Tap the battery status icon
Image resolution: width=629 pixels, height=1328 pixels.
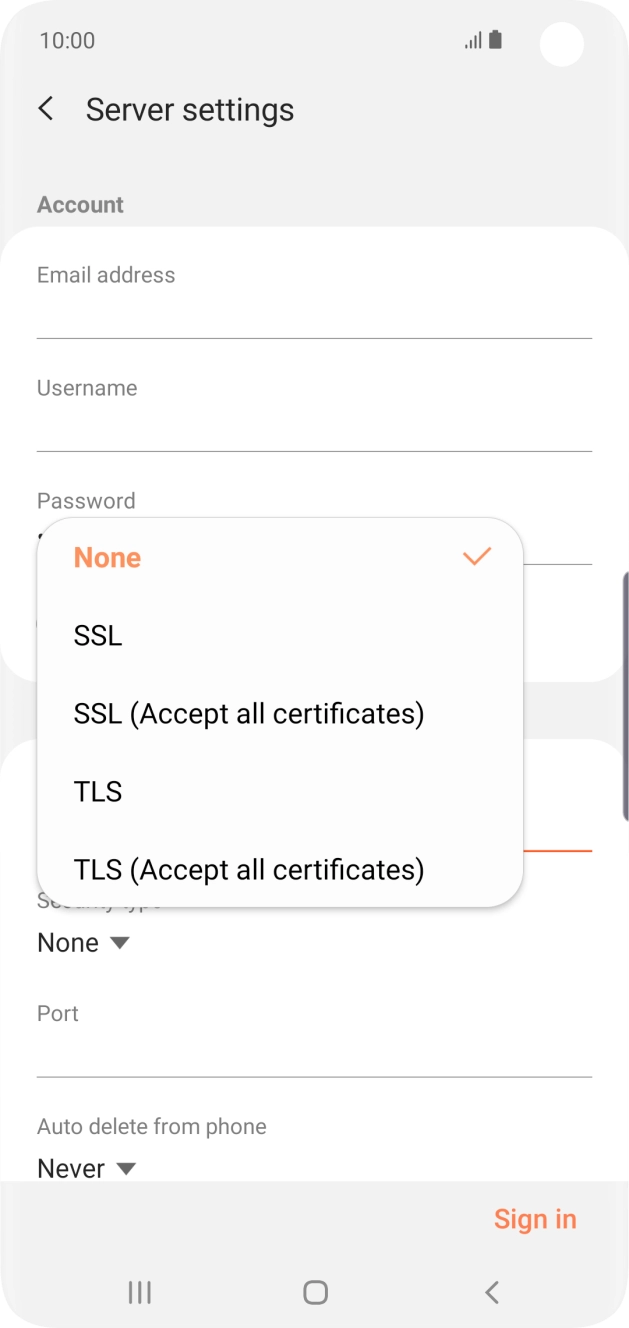coord(496,40)
